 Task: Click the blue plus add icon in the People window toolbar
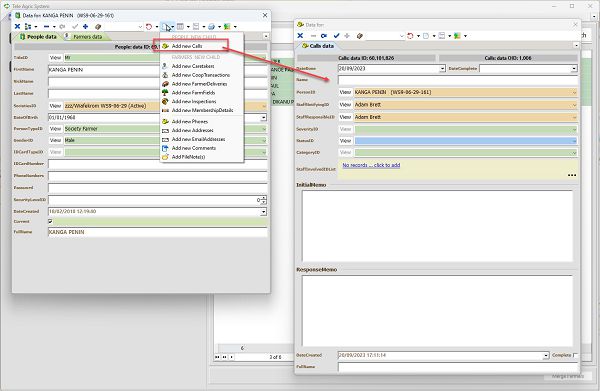pos(85,26)
